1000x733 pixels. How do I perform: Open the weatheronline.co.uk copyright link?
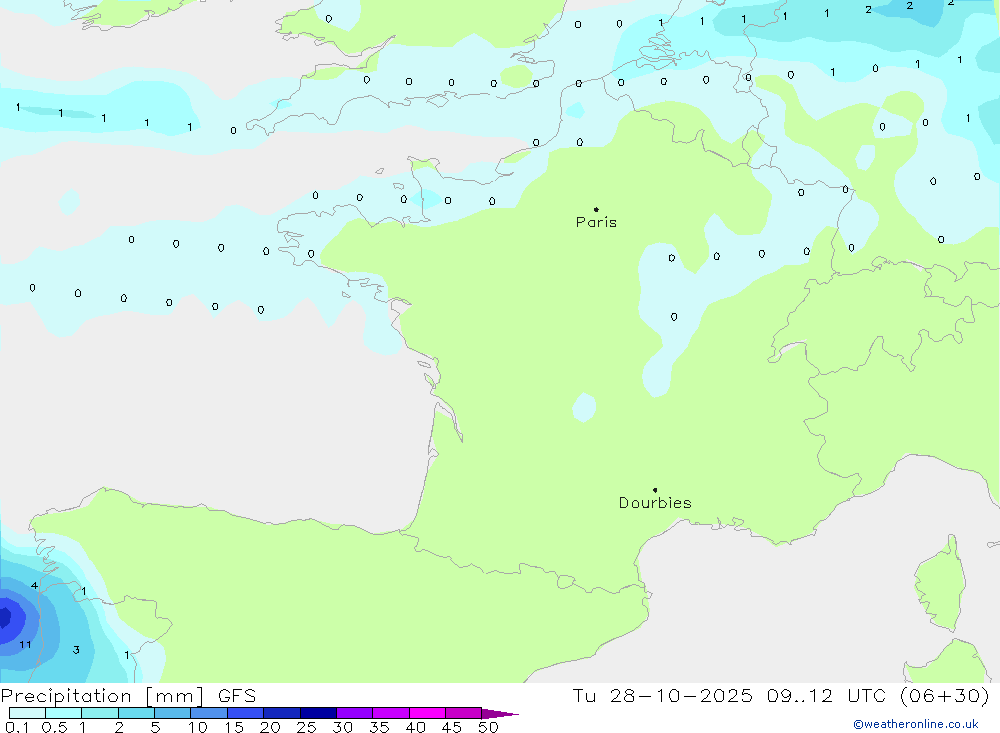[916, 724]
